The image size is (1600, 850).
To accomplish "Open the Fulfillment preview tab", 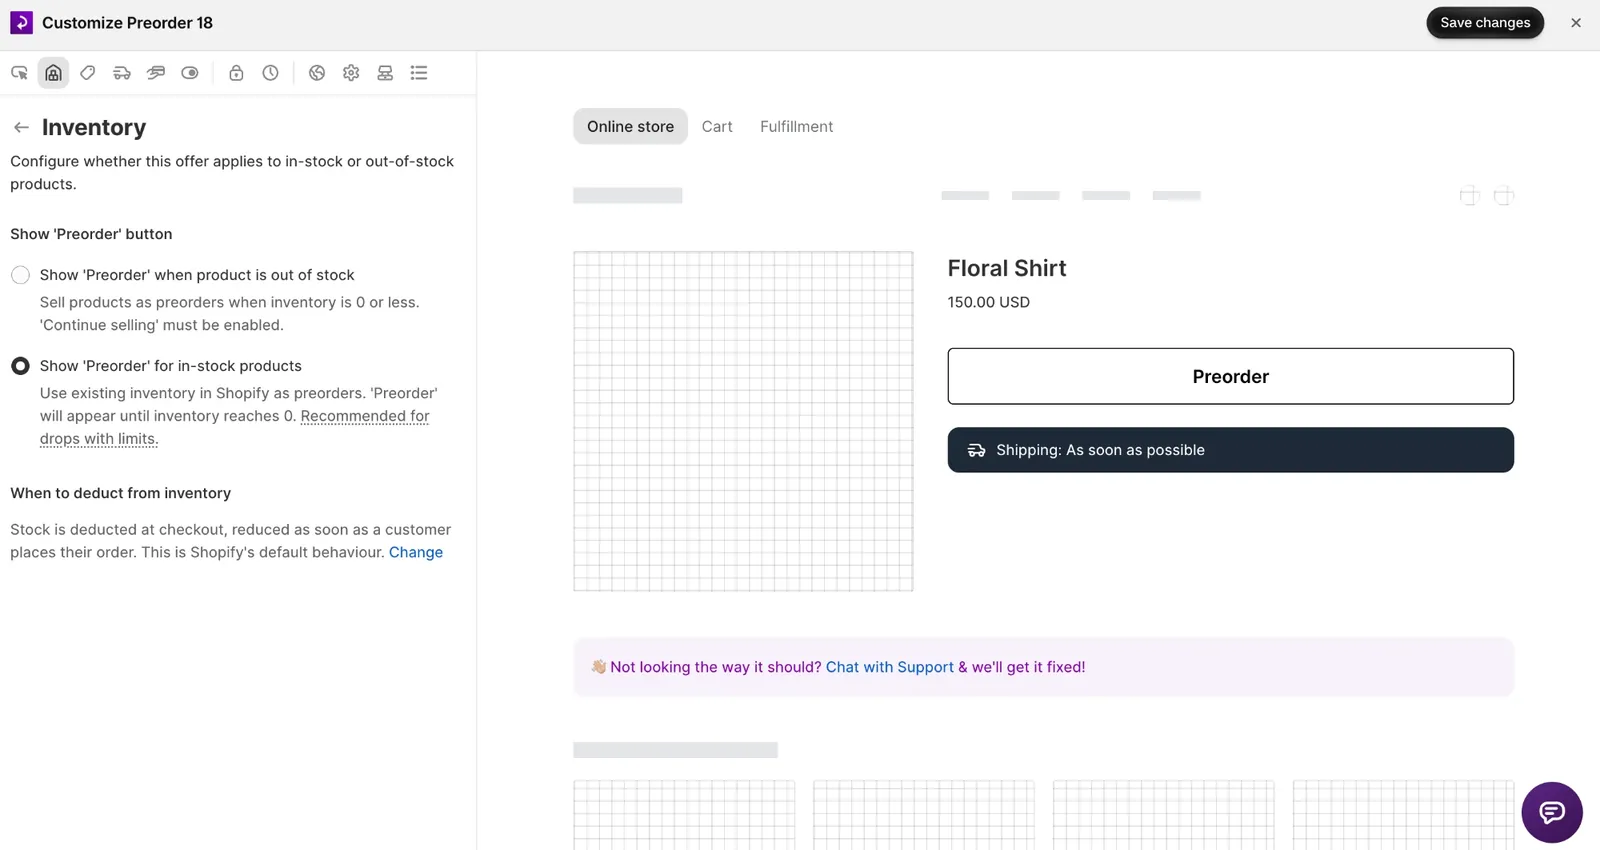I will [796, 127].
